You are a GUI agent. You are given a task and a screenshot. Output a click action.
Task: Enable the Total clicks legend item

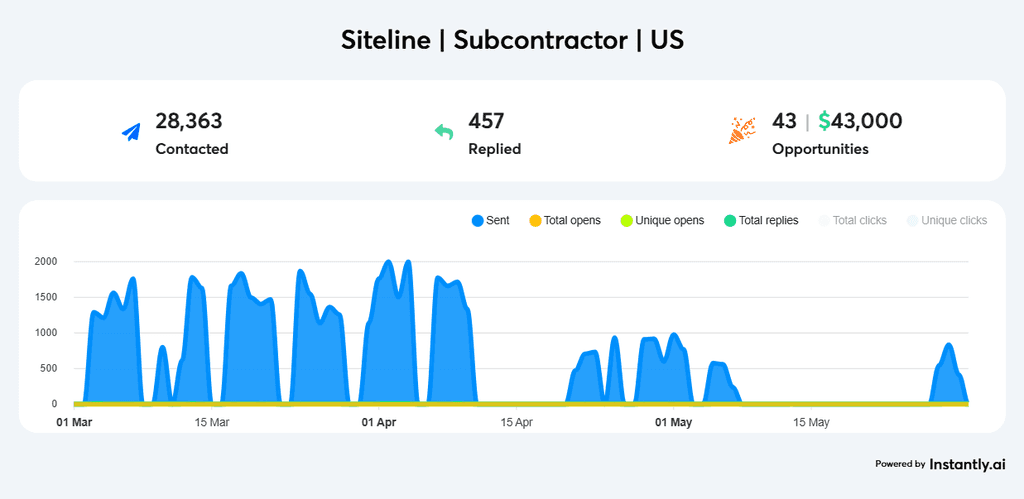(x=852, y=221)
